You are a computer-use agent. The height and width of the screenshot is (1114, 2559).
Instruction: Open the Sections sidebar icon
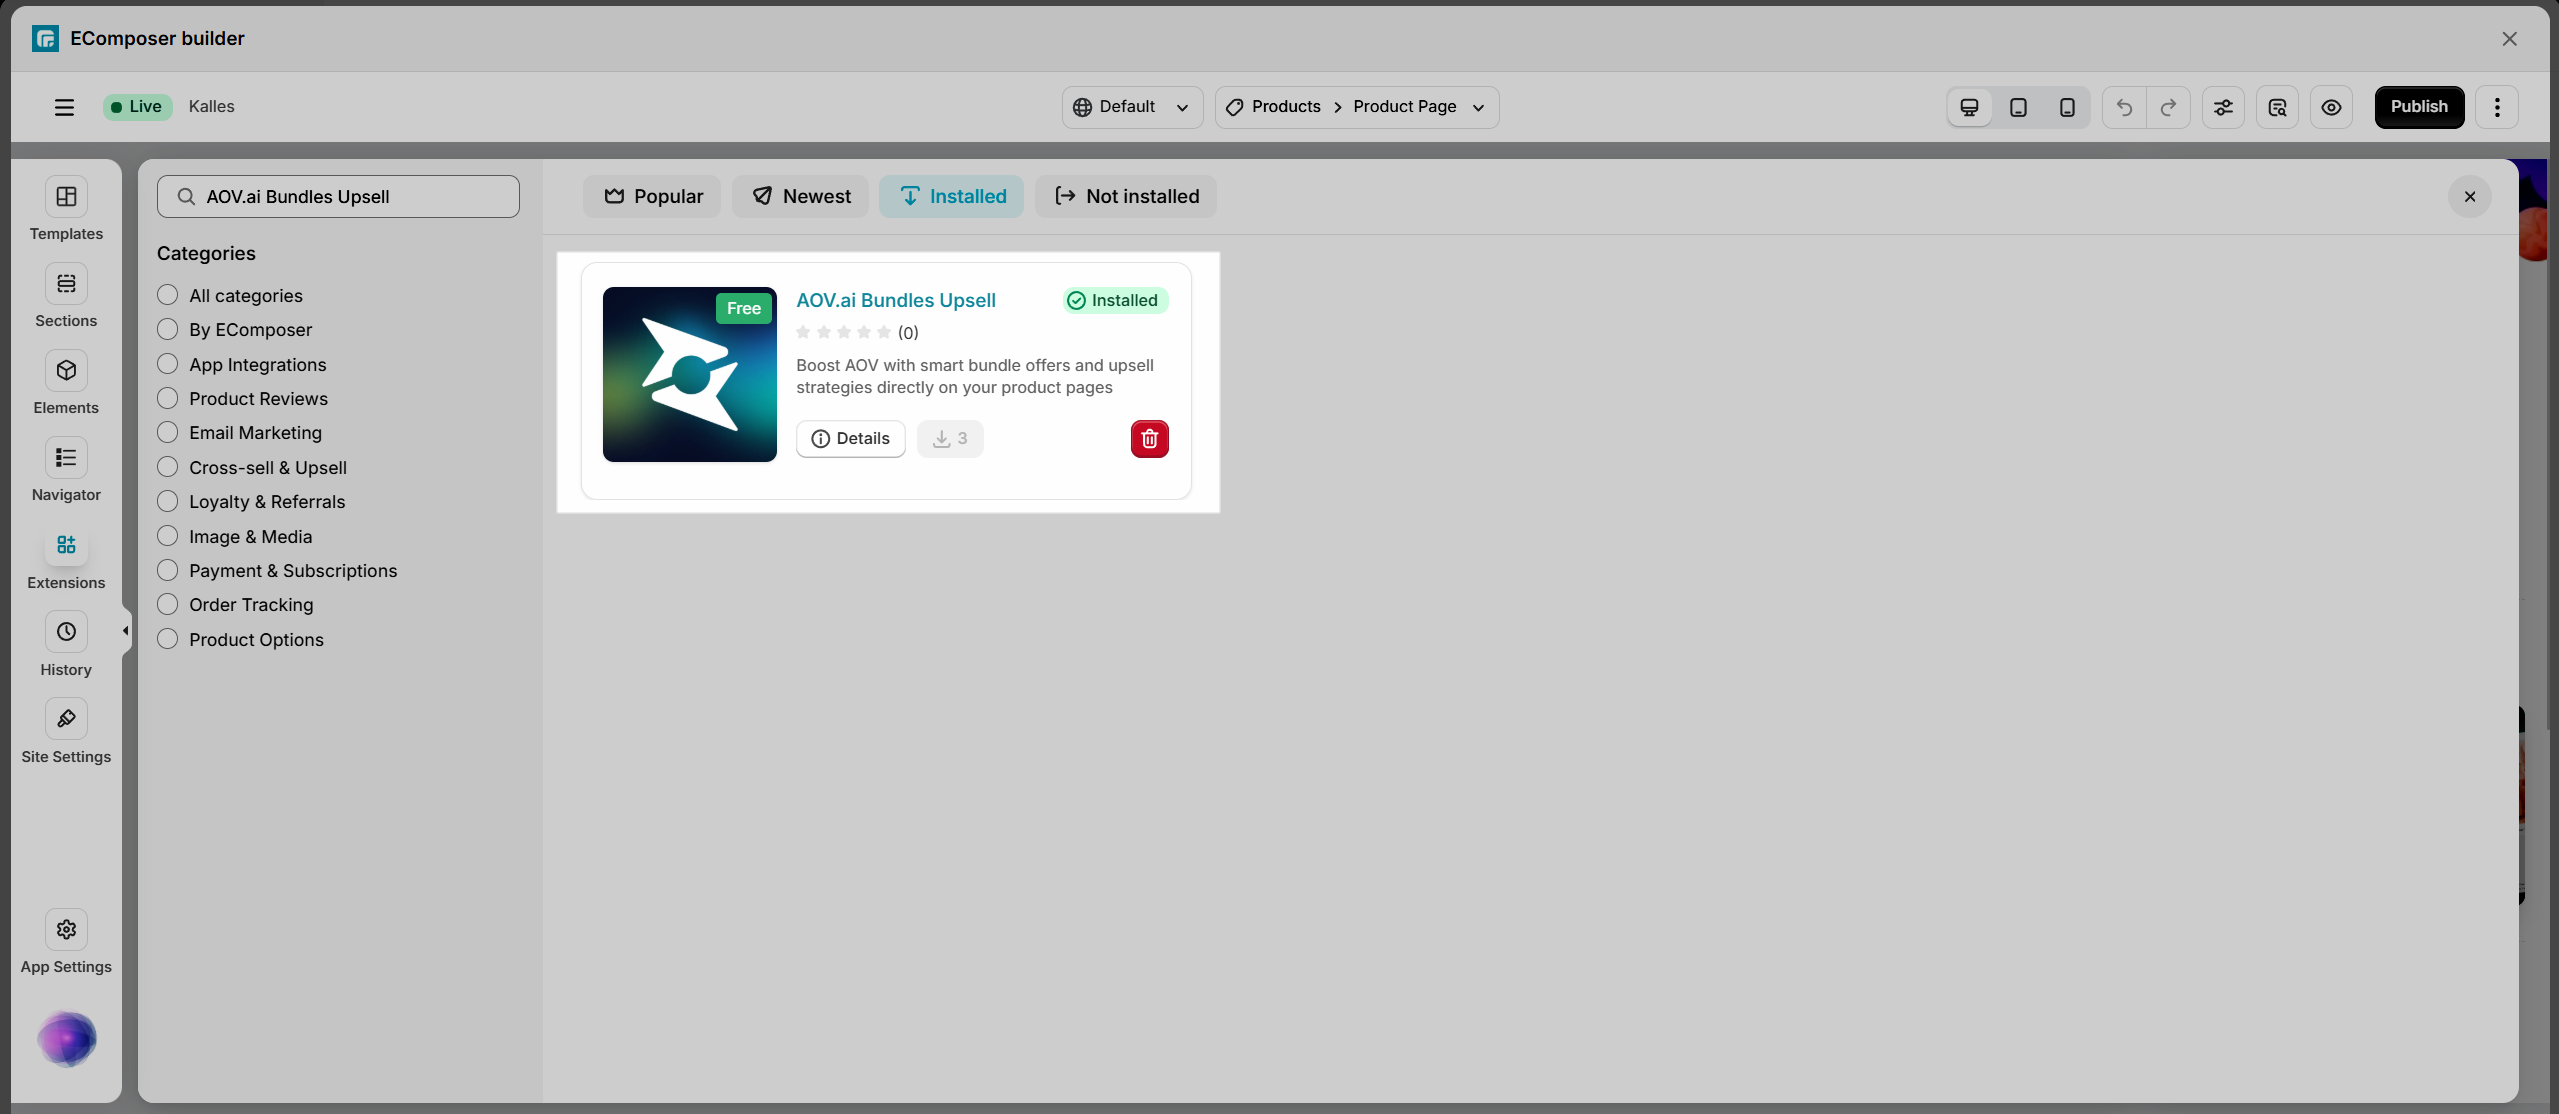pos(66,284)
